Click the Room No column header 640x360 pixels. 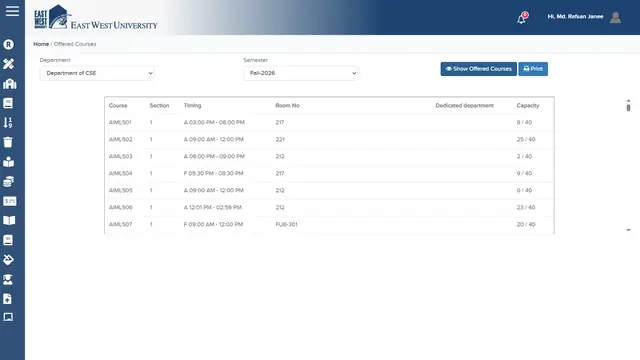(287, 105)
